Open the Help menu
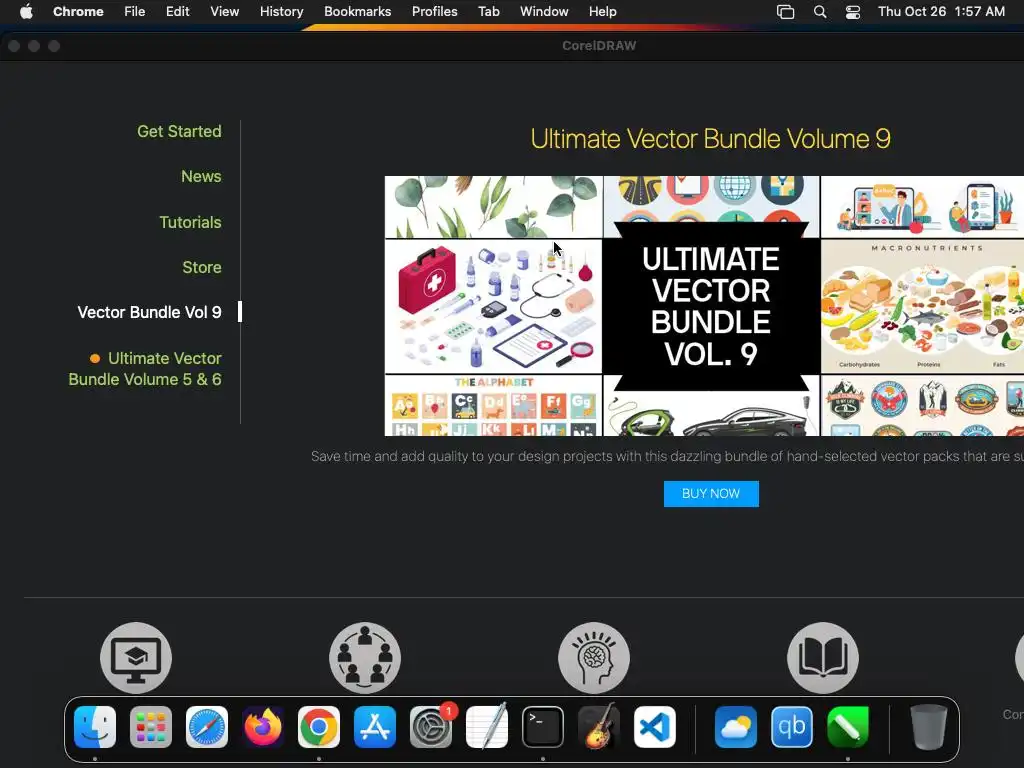 602,12
